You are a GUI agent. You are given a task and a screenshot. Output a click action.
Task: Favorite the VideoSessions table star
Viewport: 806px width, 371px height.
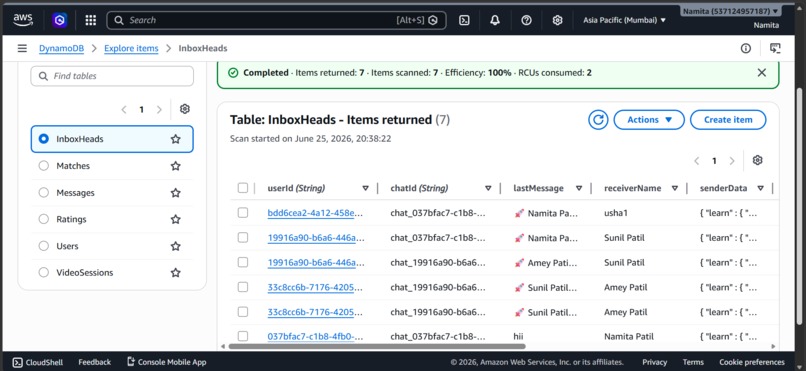(x=176, y=273)
